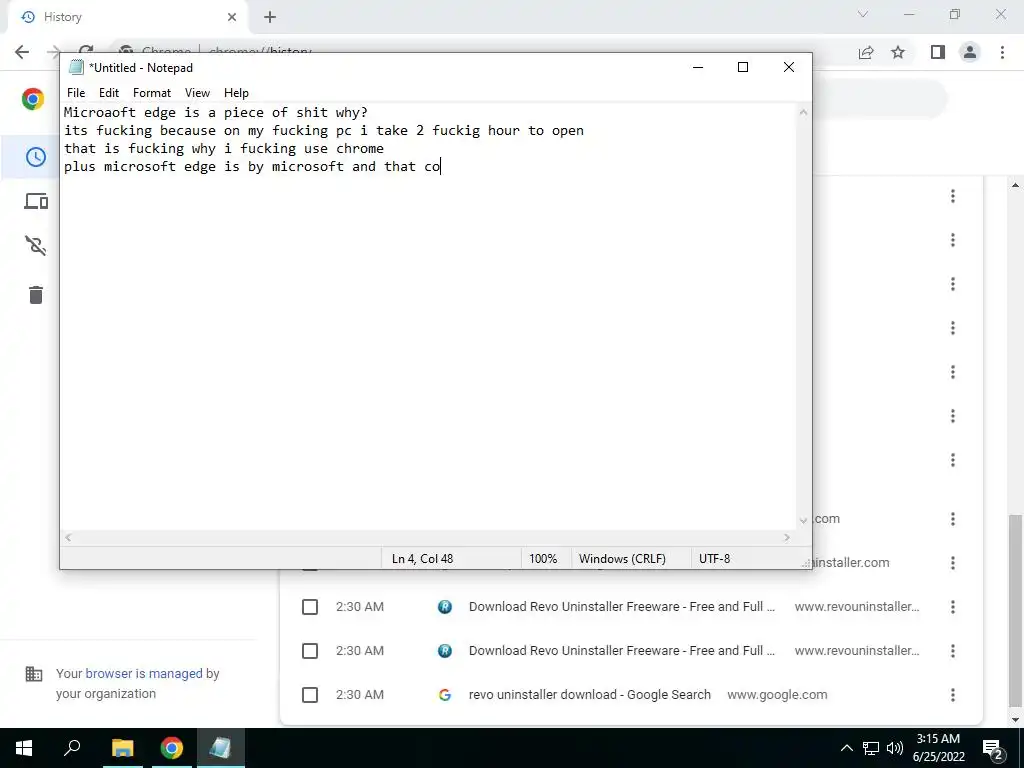Open File Explorer from taskbar
This screenshot has height=768, width=1024.
point(122,748)
